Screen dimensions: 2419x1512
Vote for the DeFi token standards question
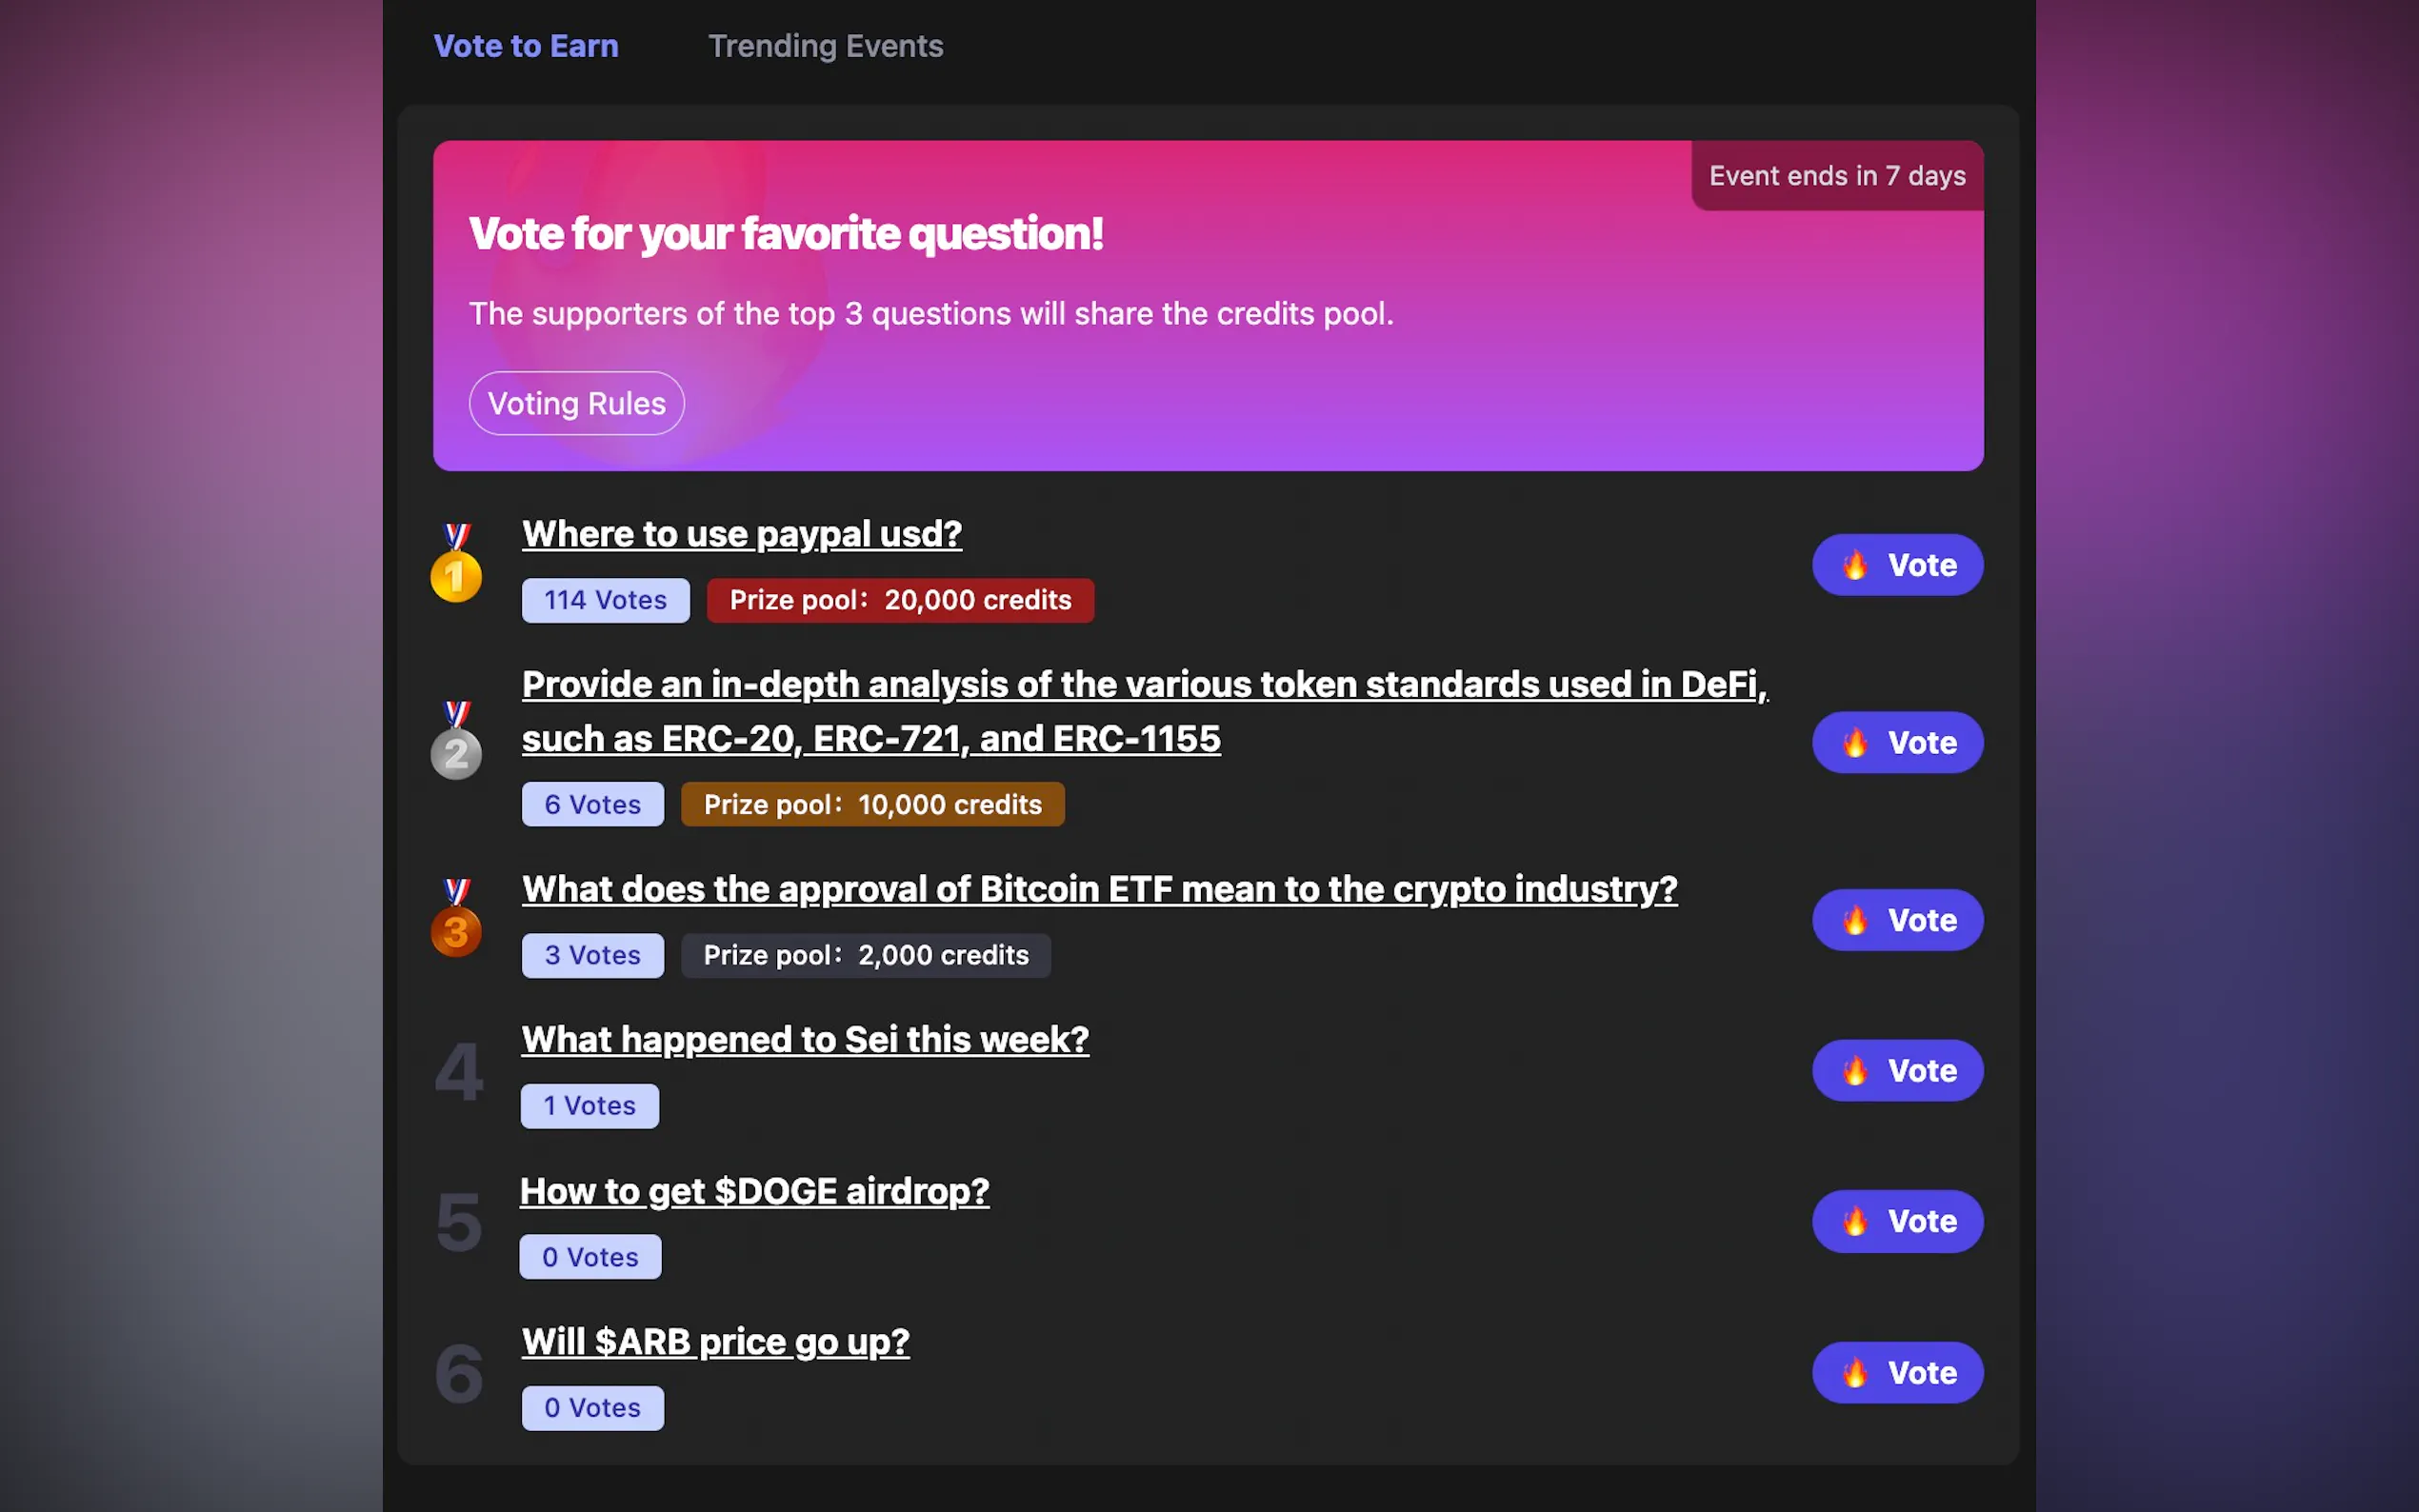pos(1897,743)
